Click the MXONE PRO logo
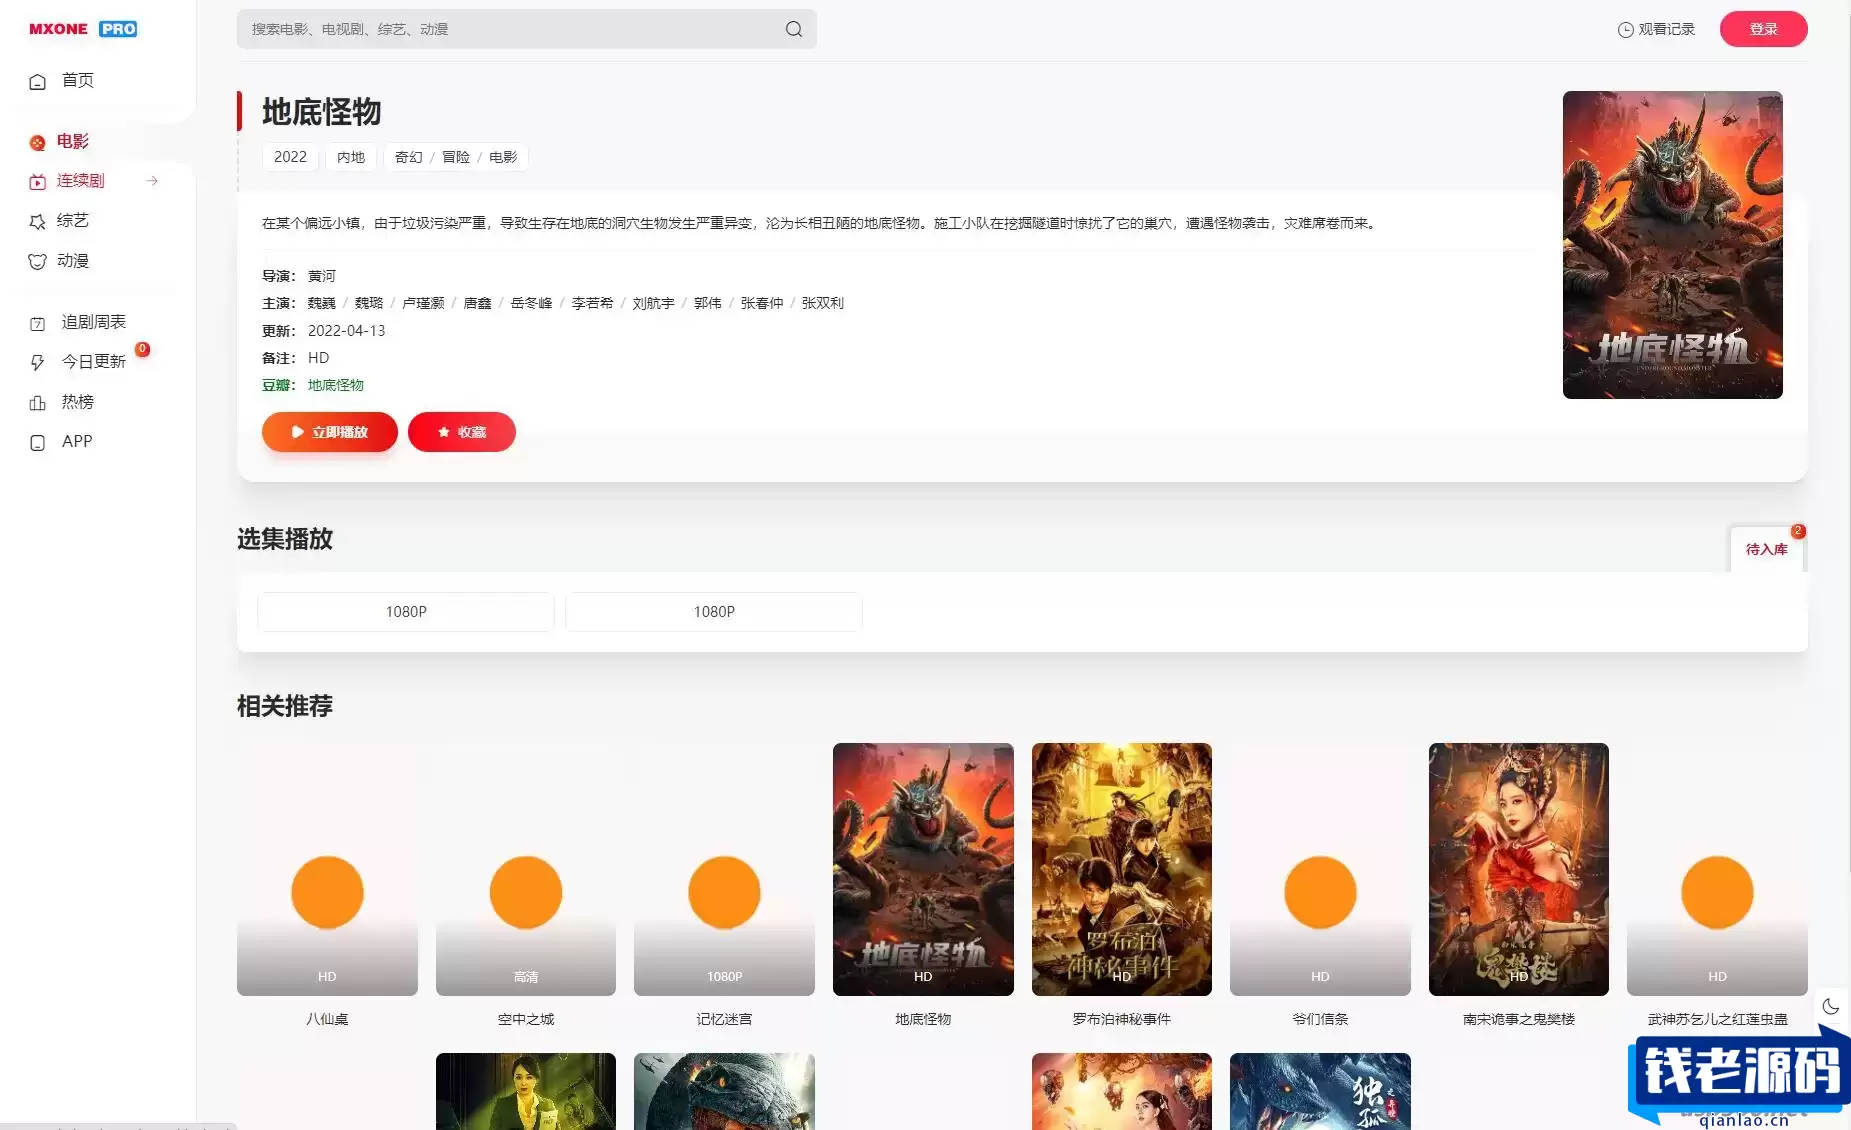The height and width of the screenshot is (1130, 1851). (x=83, y=29)
